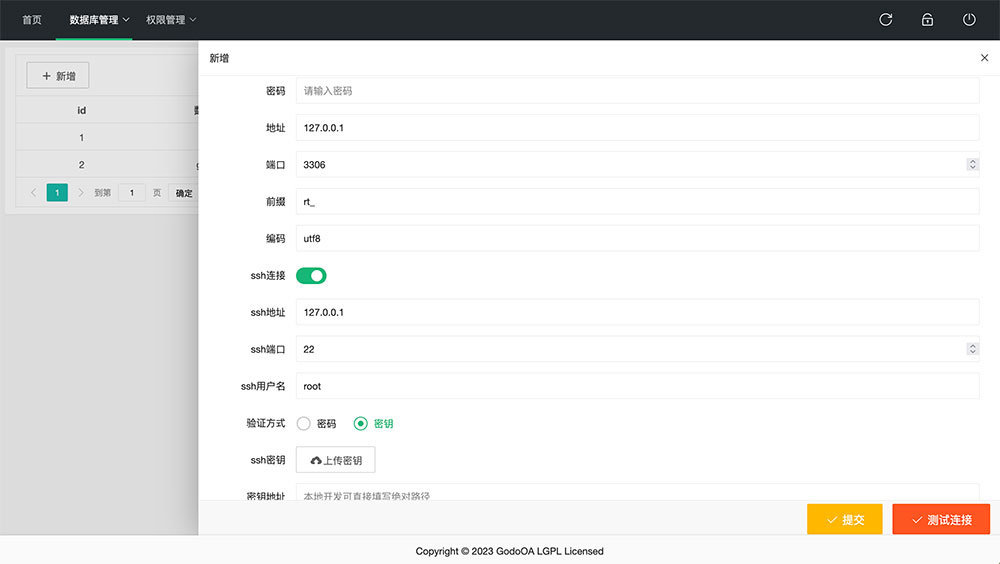Click the 地址 field with 127.0.0.1
1000x564 pixels.
pos(637,128)
